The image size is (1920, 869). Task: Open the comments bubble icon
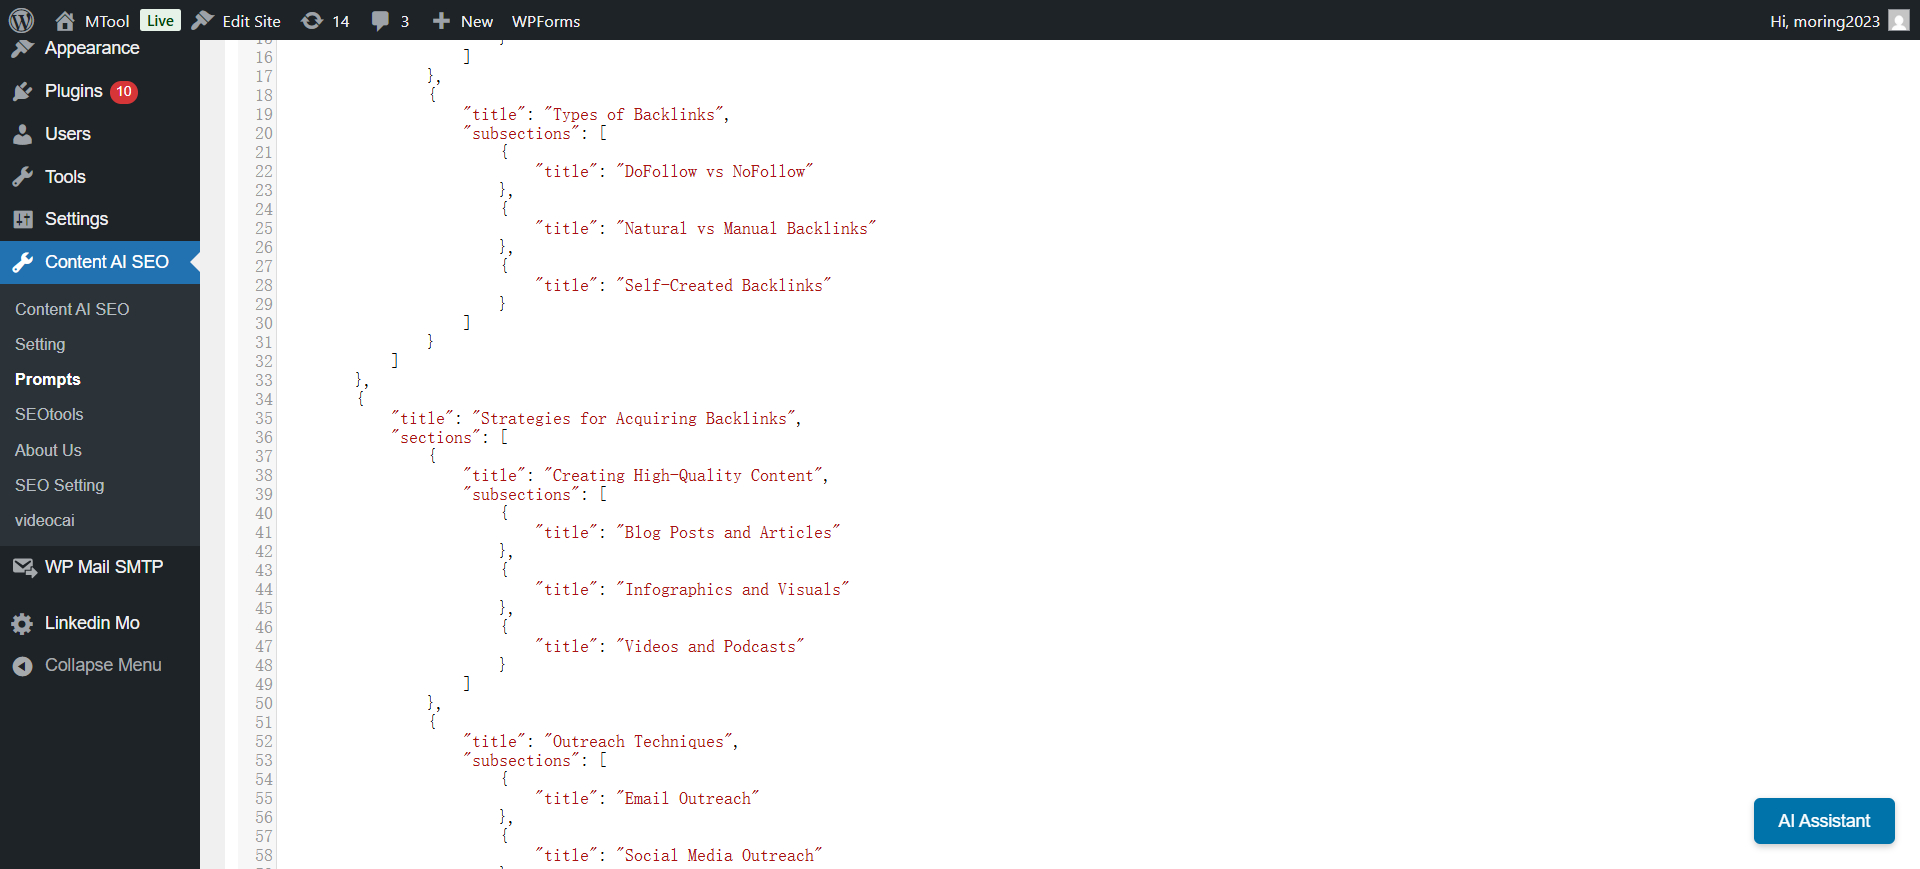tap(380, 21)
